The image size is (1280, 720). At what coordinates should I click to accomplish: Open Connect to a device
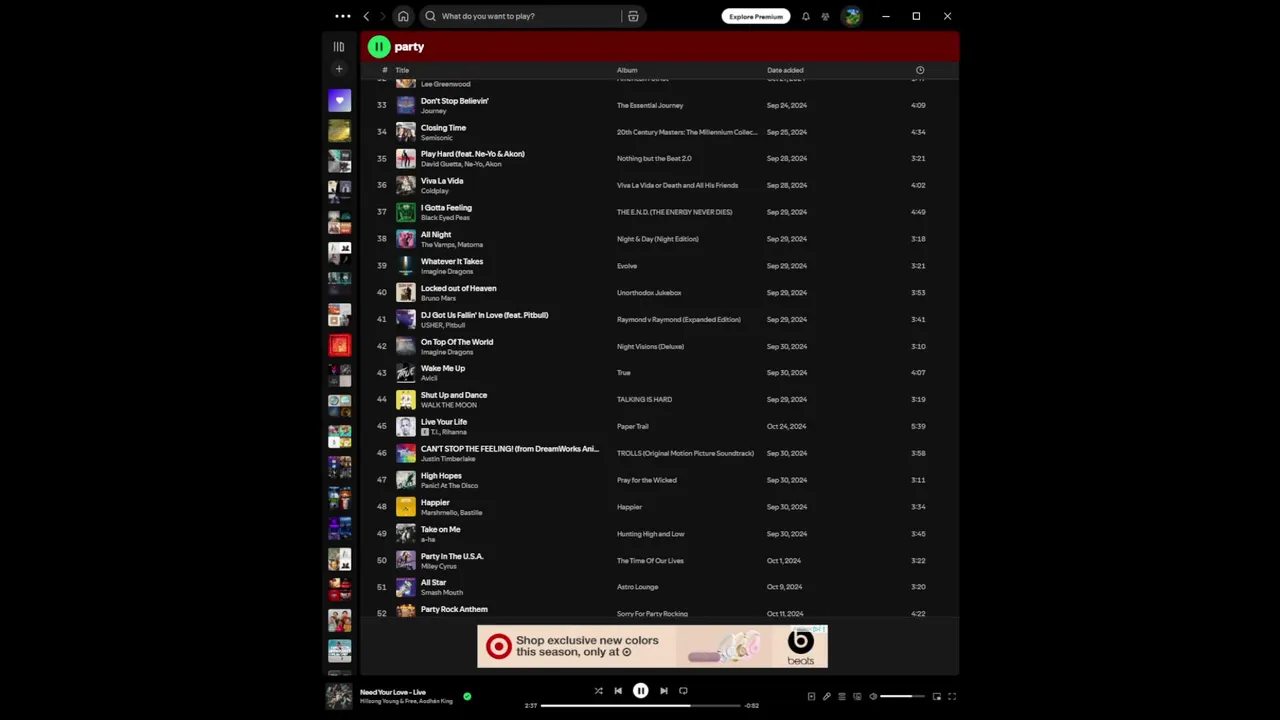(857, 696)
